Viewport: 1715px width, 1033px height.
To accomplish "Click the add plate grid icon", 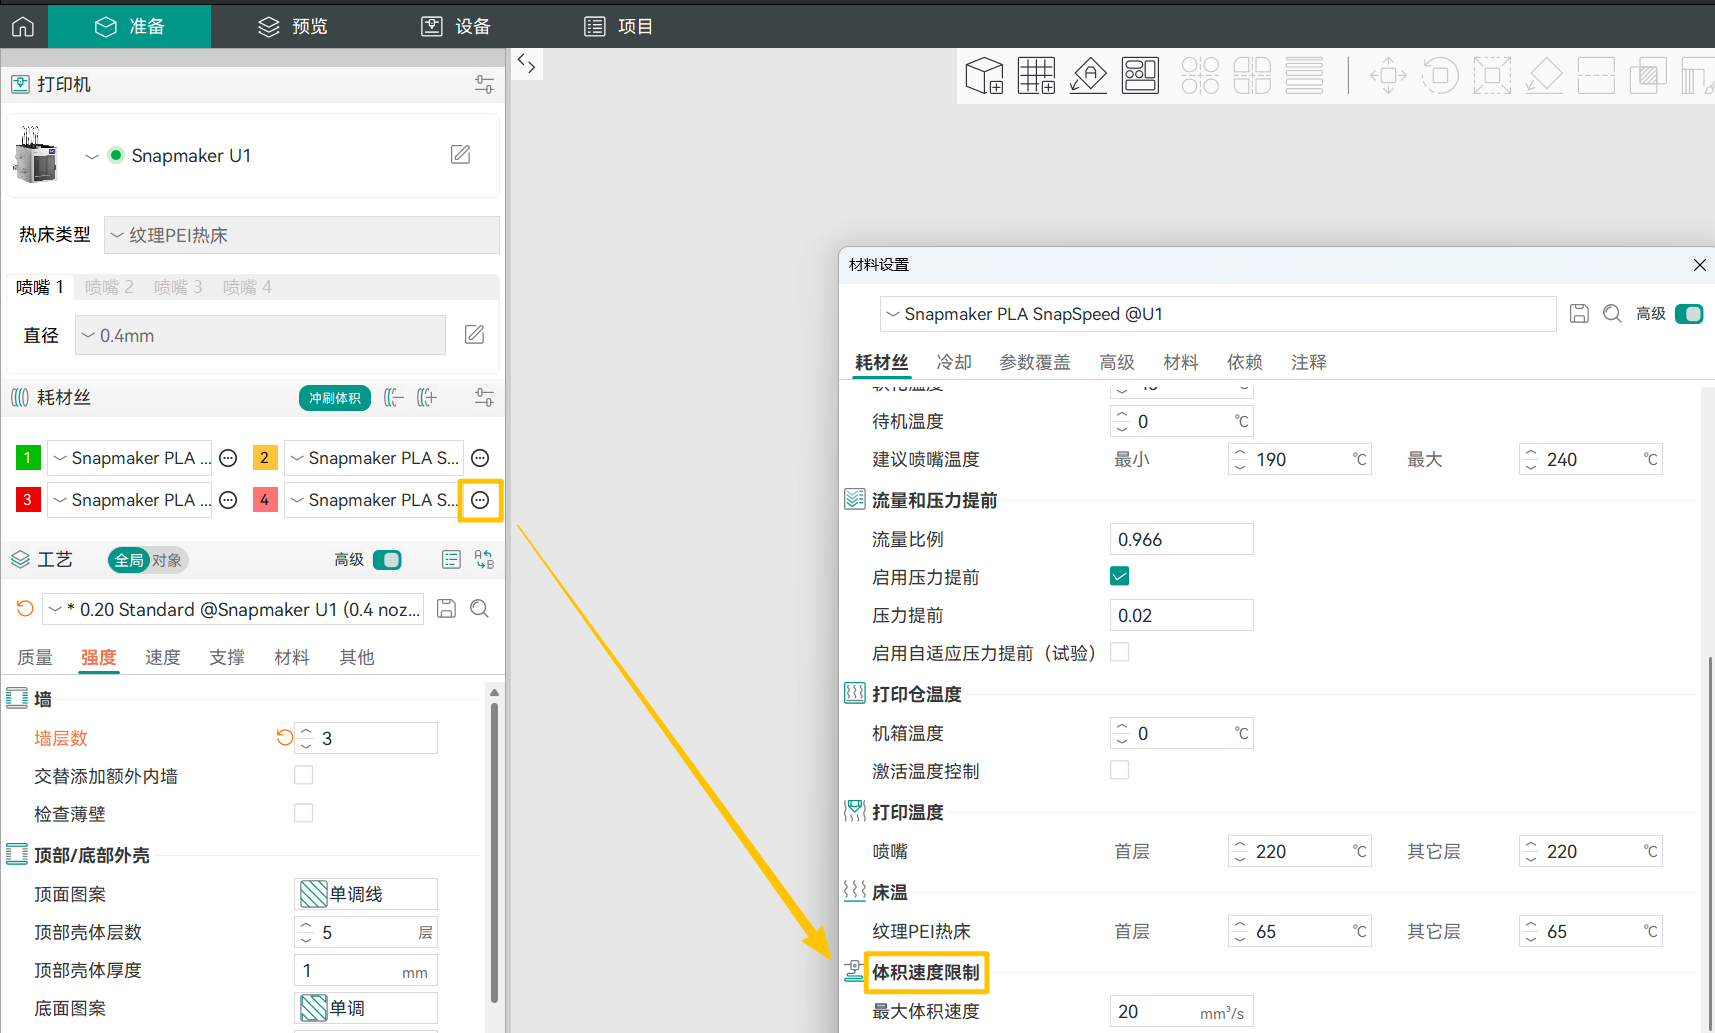I will pyautogui.click(x=1036, y=75).
